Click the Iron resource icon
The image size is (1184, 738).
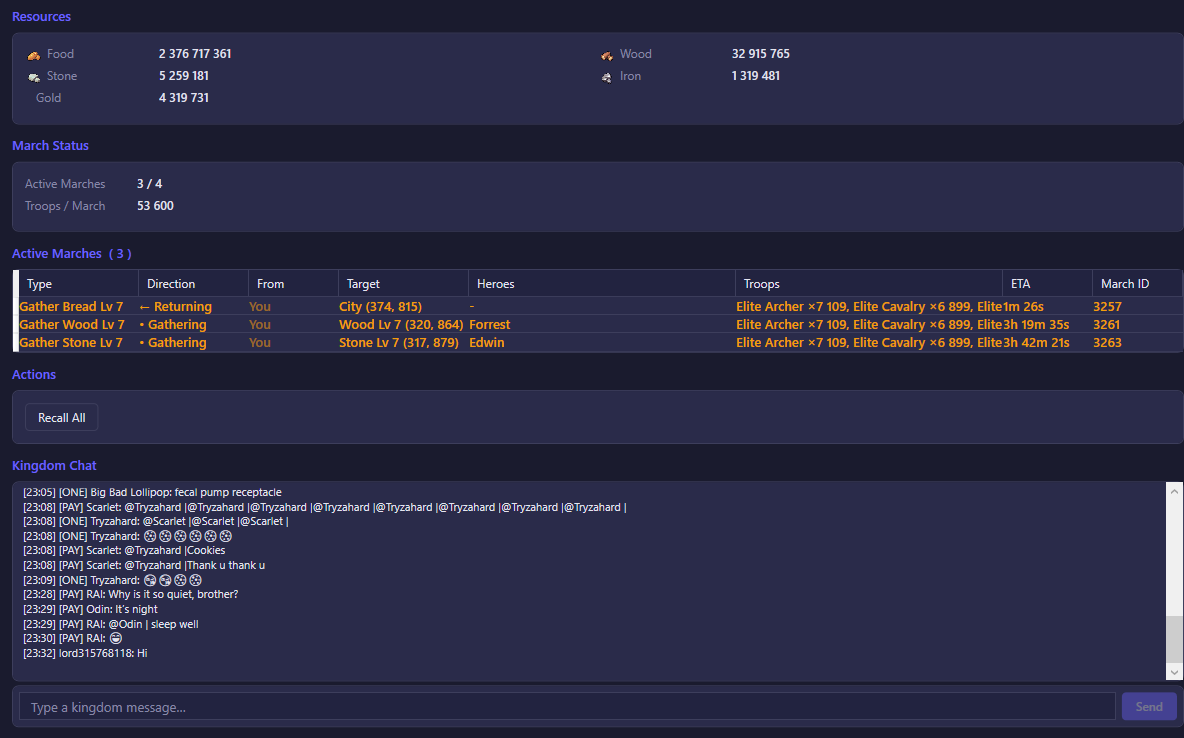coord(607,77)
